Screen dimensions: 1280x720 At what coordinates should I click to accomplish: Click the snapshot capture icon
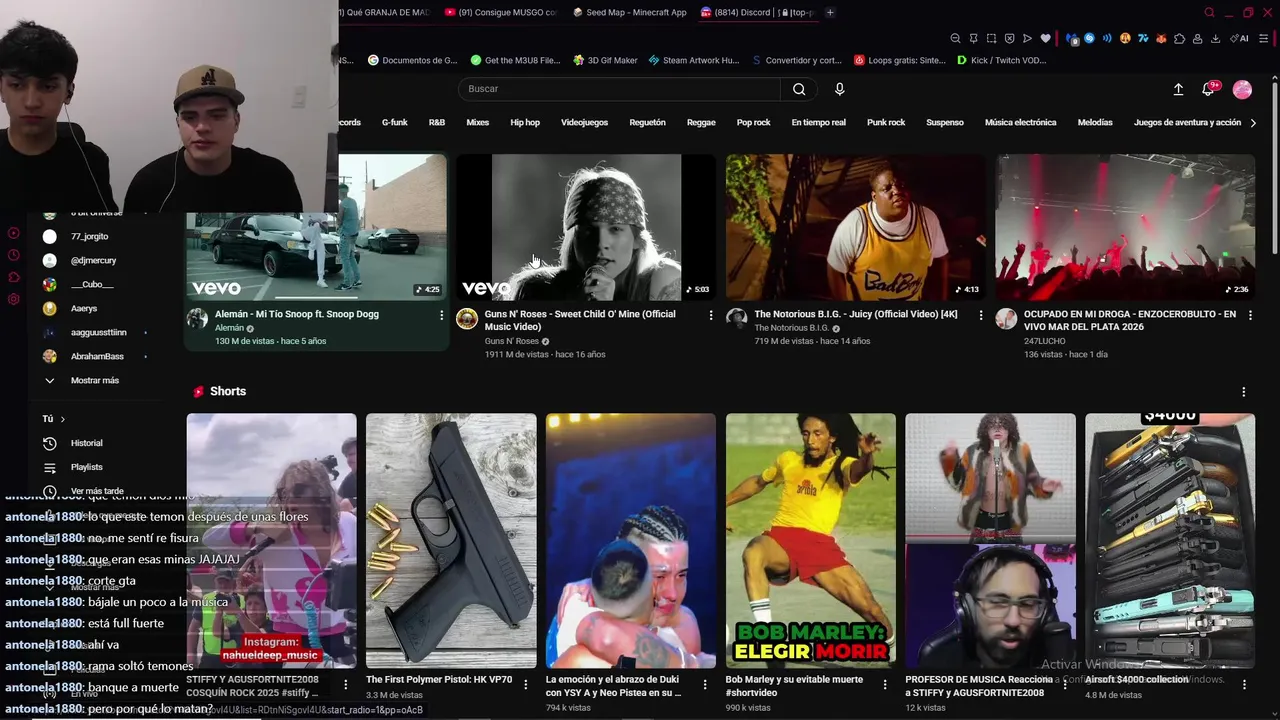(991, 38)
